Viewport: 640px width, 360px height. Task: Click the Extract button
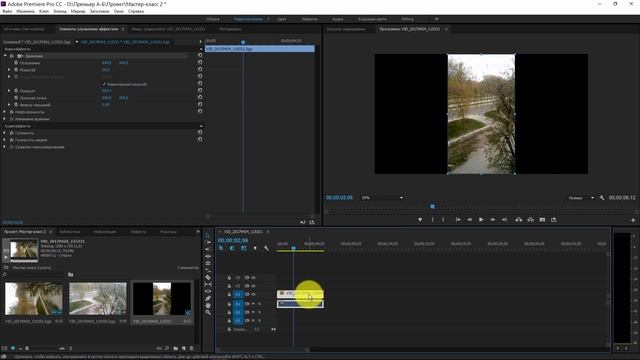(x=530, y=220)
